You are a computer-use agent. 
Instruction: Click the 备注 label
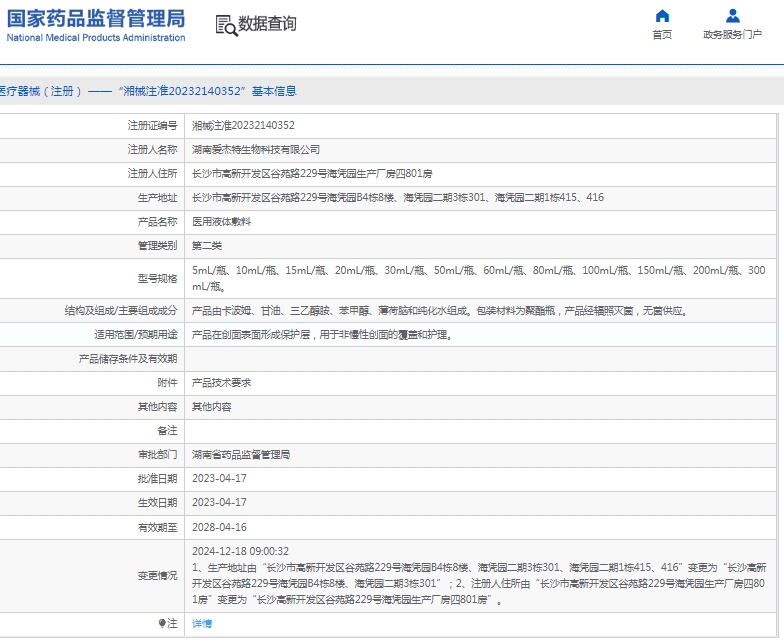point(168,430)
